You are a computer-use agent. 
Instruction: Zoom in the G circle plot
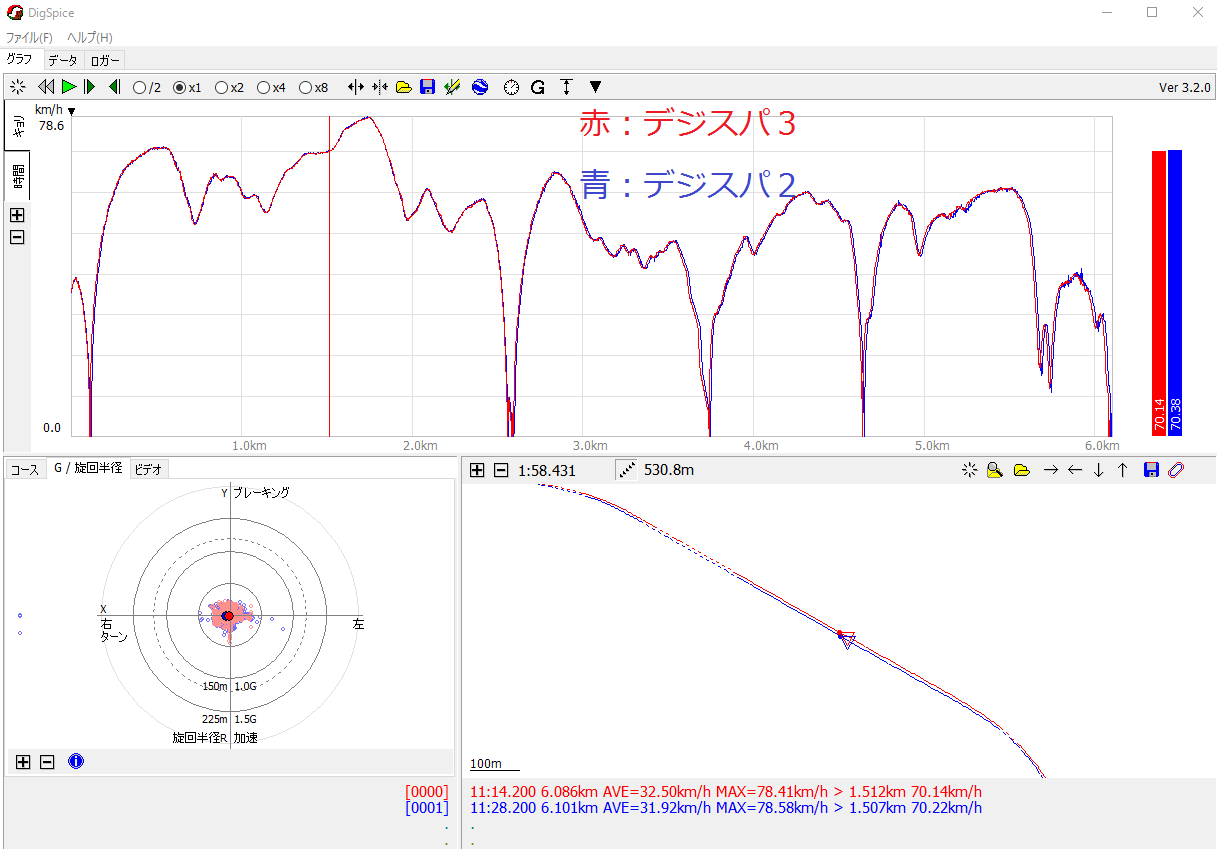[x=23, y=762]
